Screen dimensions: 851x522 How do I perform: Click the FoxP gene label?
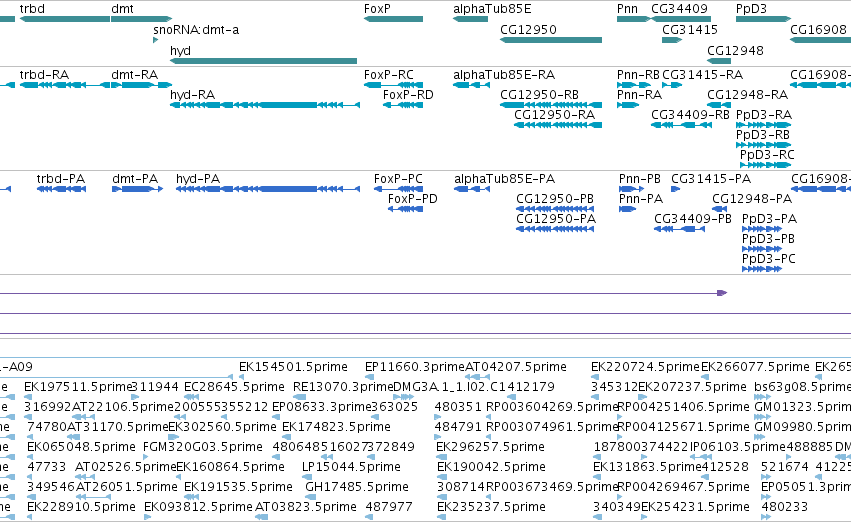pos(377,9)
